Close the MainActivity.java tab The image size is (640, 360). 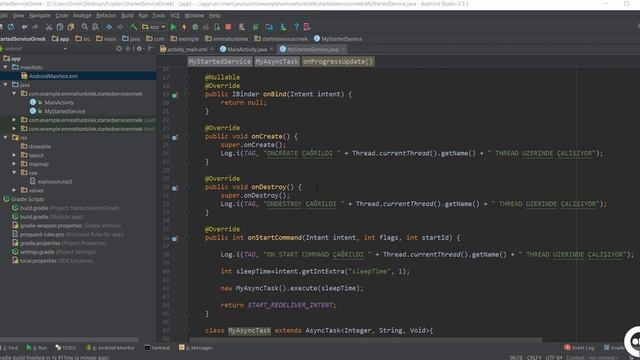271,49
